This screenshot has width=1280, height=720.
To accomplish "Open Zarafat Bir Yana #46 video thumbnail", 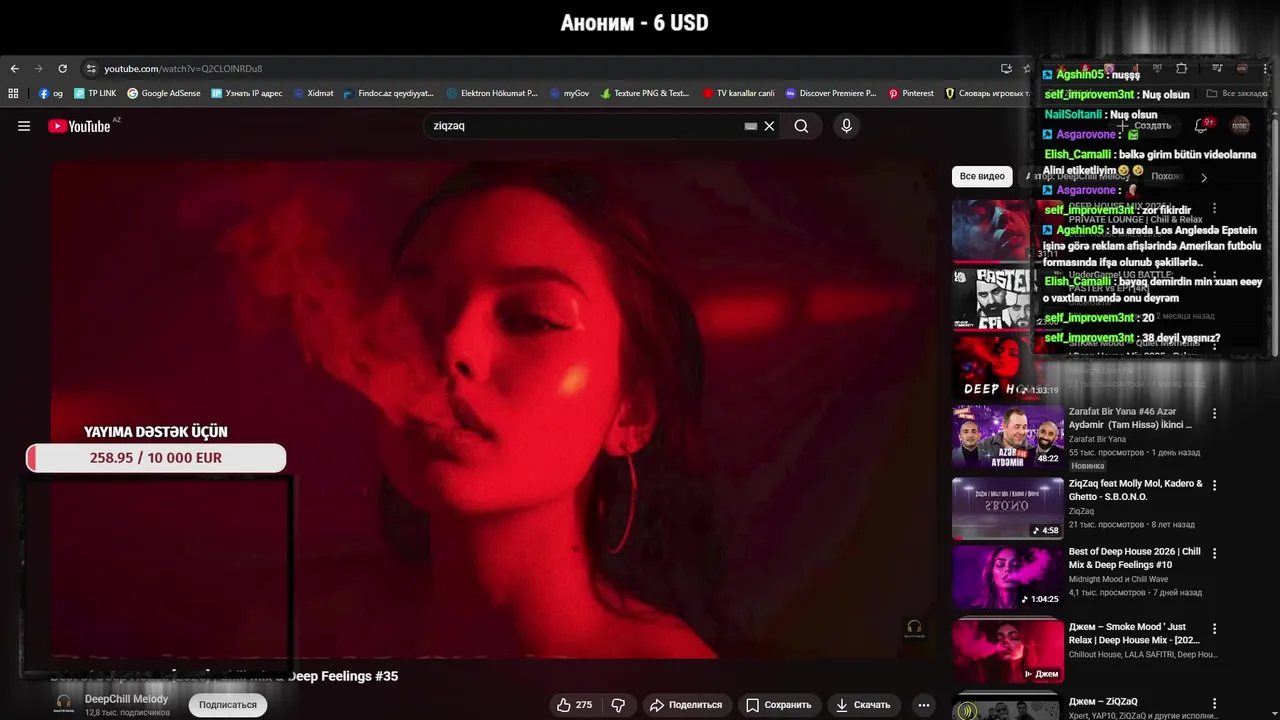I will click(1007, 436).
